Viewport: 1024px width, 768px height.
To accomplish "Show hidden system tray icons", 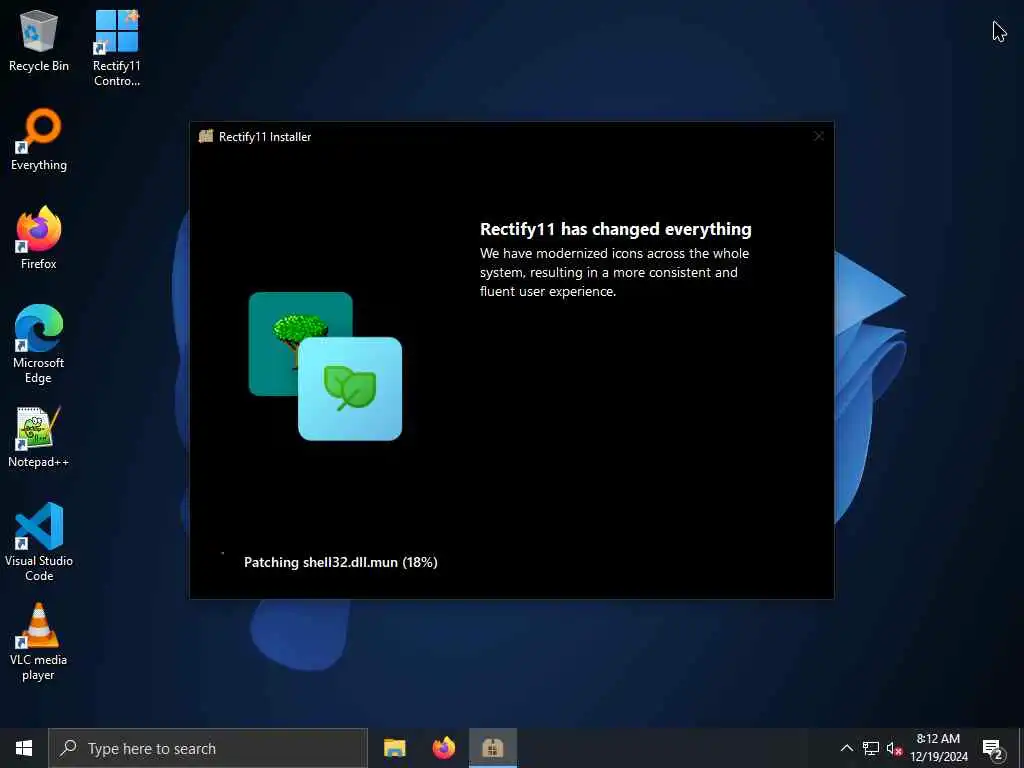I will [846, 748].
